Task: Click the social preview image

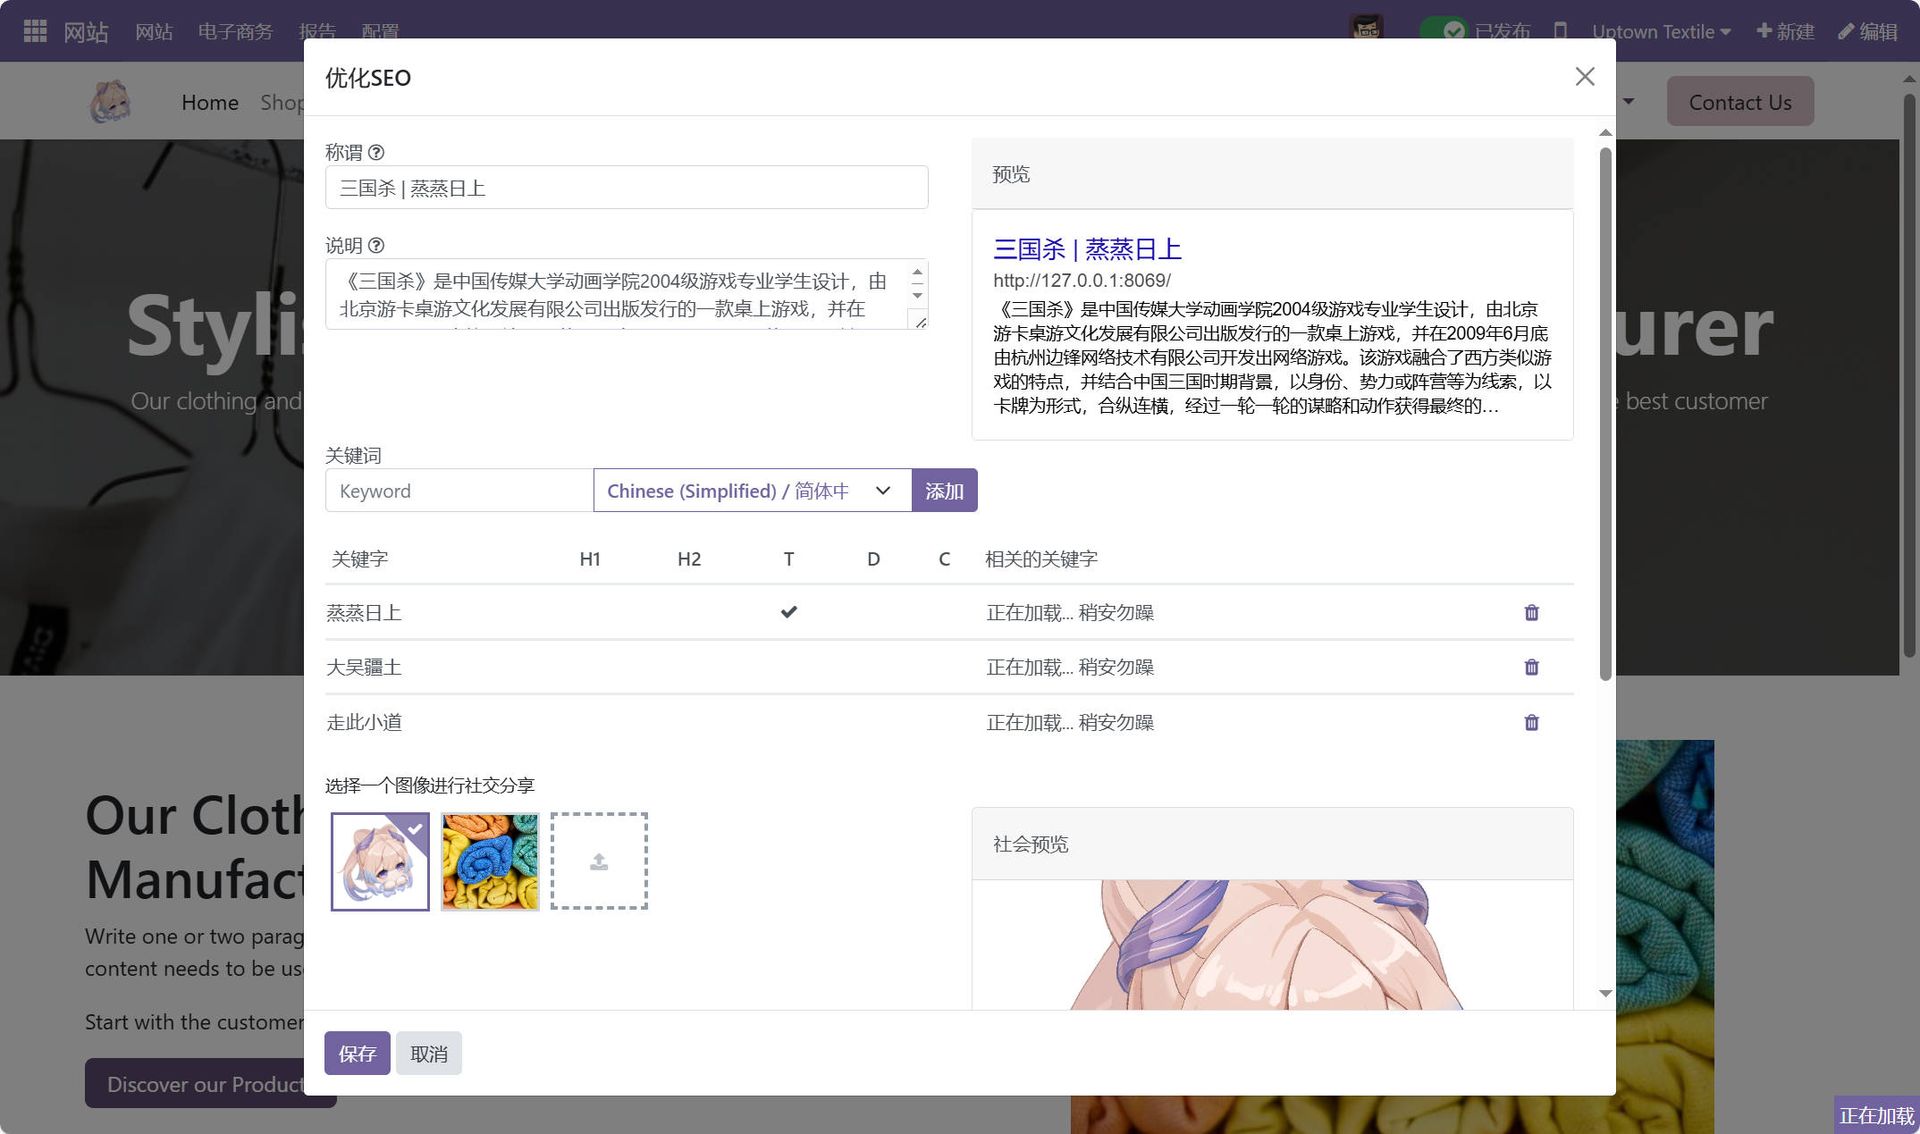Action: pos(1272,945)
